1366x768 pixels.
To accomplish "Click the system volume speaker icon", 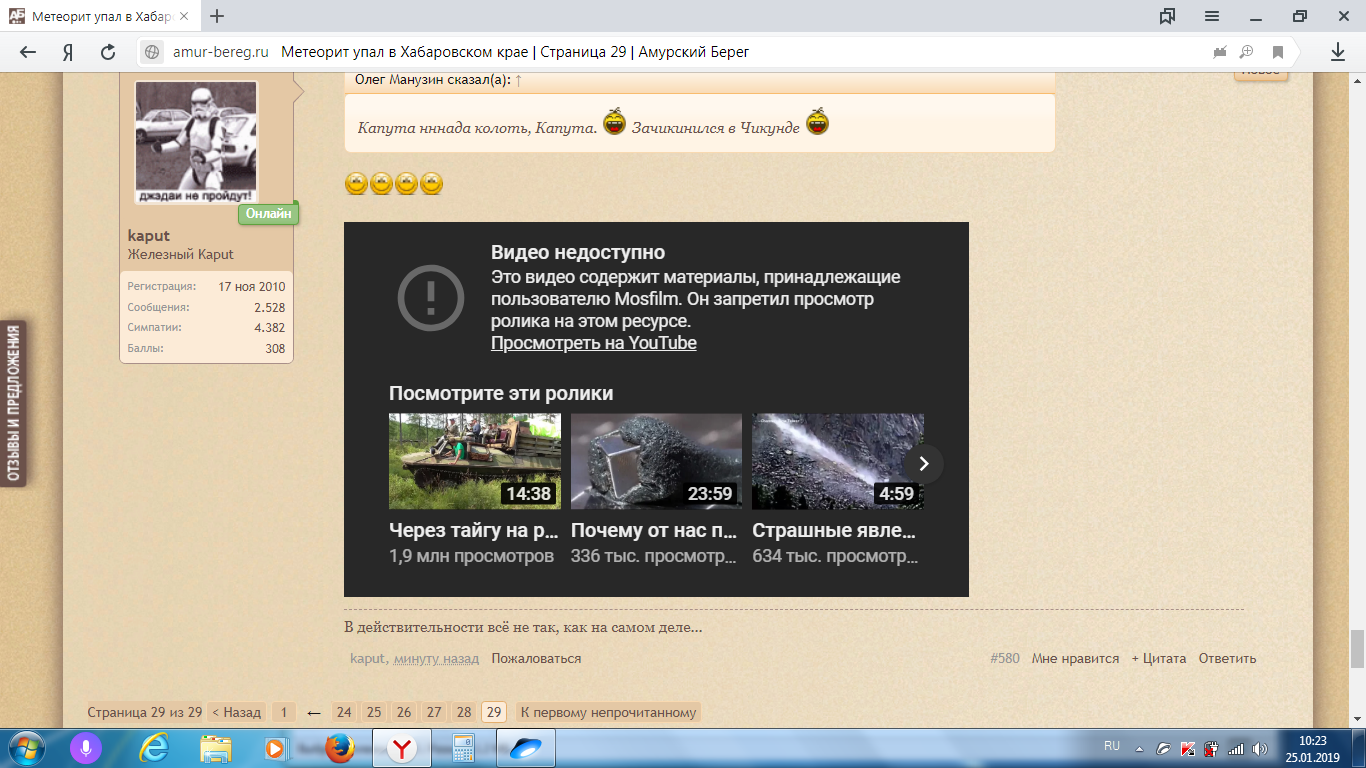I will 1259,748.
